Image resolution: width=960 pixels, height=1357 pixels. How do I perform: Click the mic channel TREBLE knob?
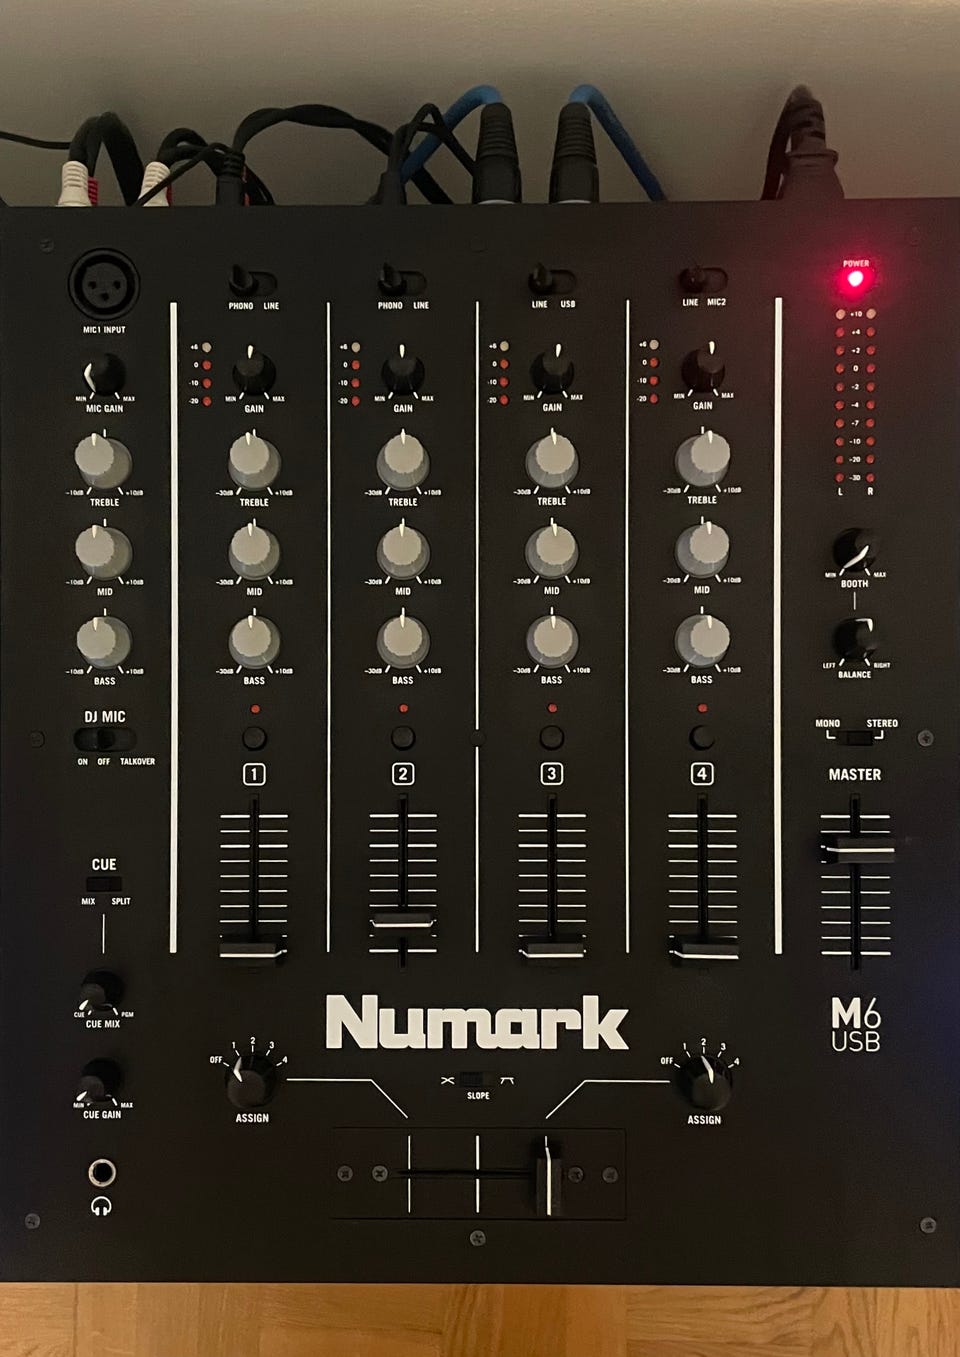[x=103, y=461]
